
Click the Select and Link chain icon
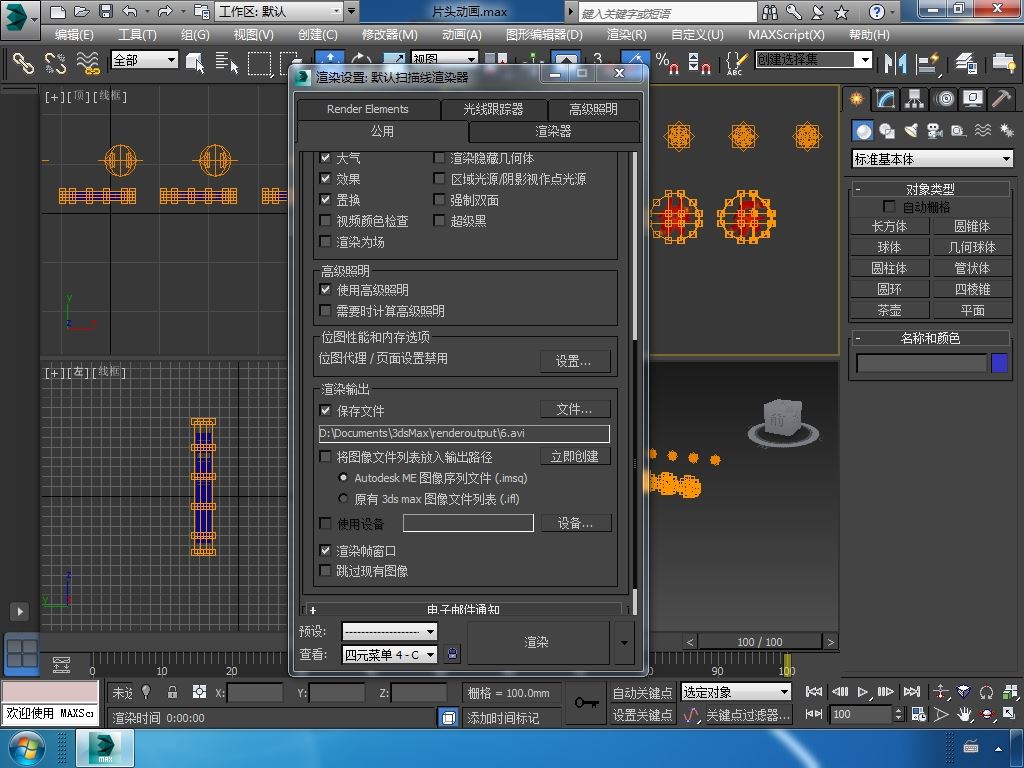point(22,63)
